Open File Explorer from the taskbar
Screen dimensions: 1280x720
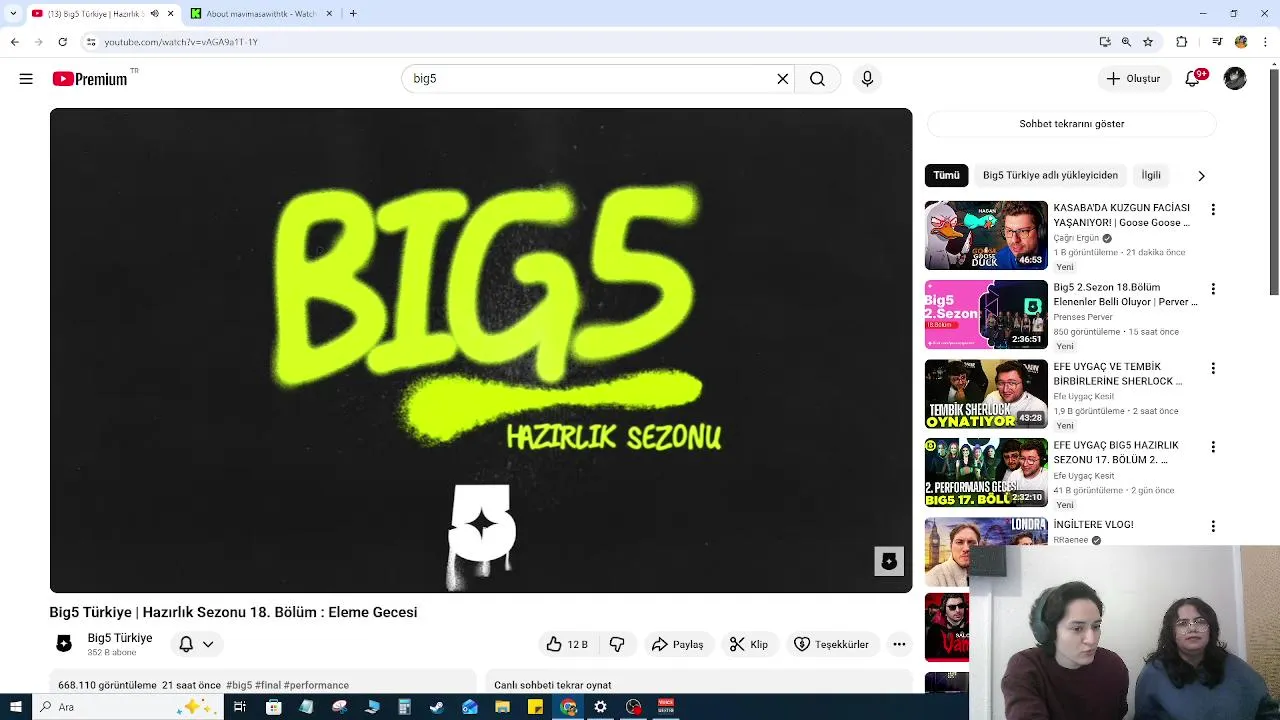503,707
